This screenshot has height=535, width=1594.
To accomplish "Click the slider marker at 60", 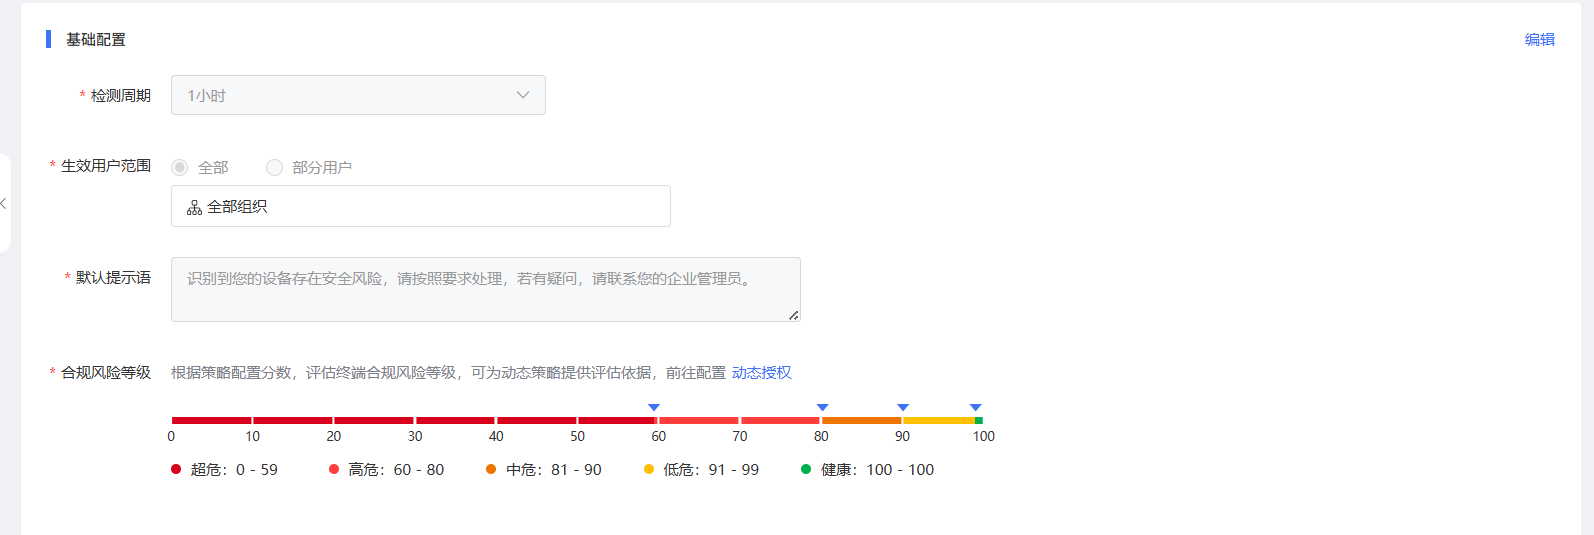I will point(654,407).
